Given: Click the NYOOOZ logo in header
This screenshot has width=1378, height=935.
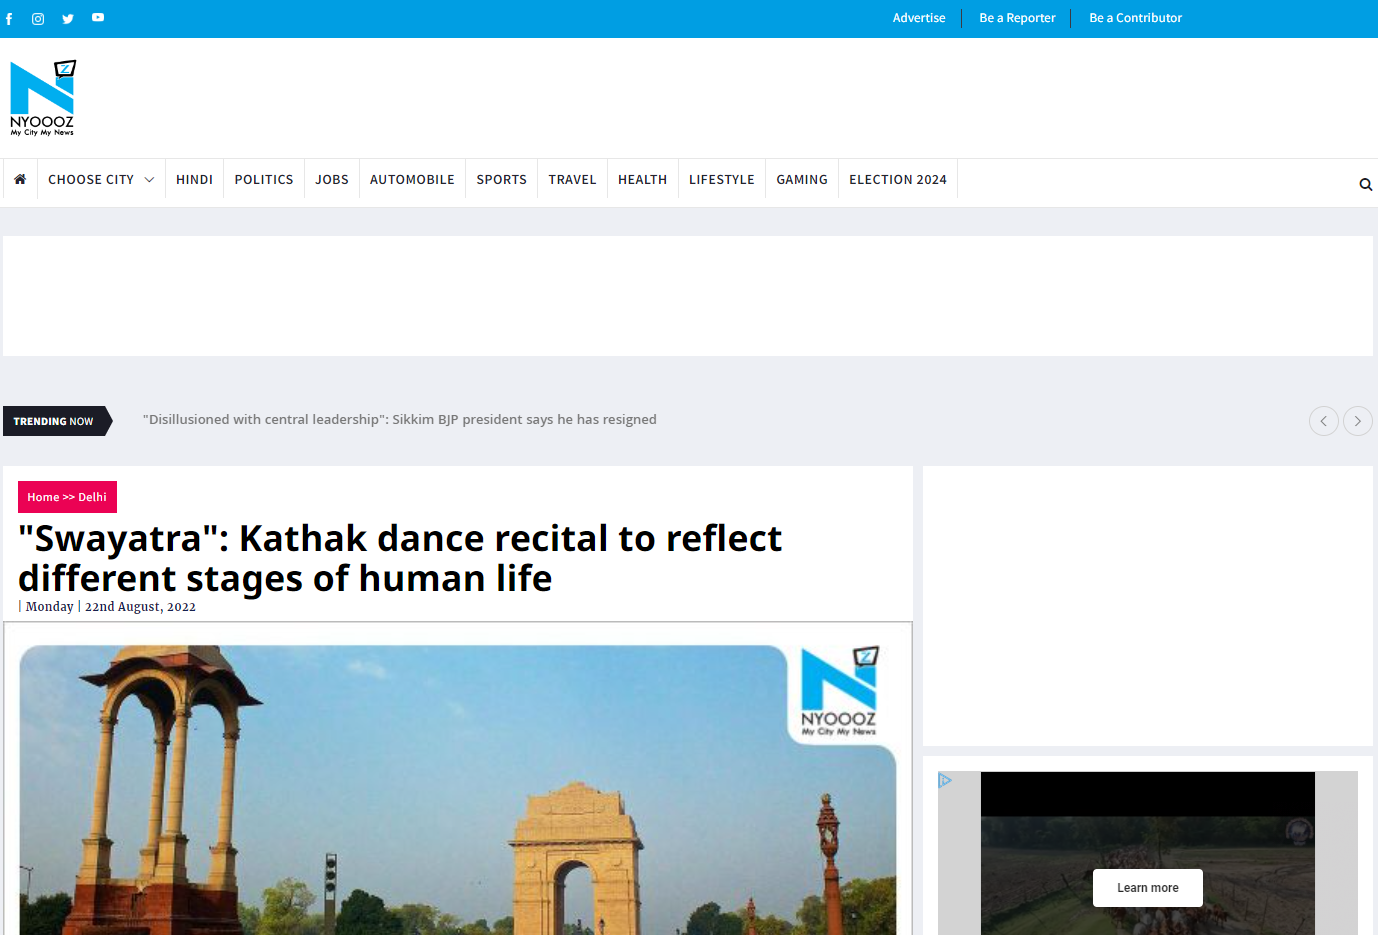Looking at the screenshot, I should [42, 98].
